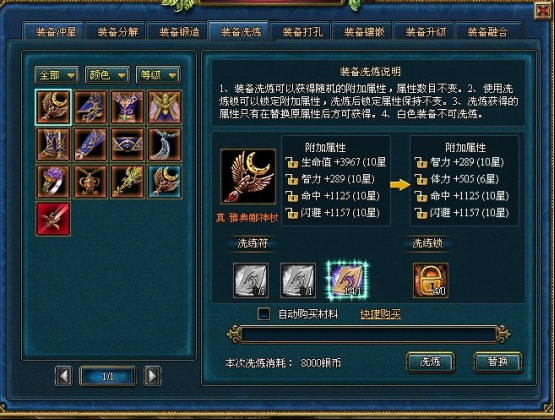555x420 pixels.
Task: Click the glowing purple refining scroll
Action: [347, 281]
